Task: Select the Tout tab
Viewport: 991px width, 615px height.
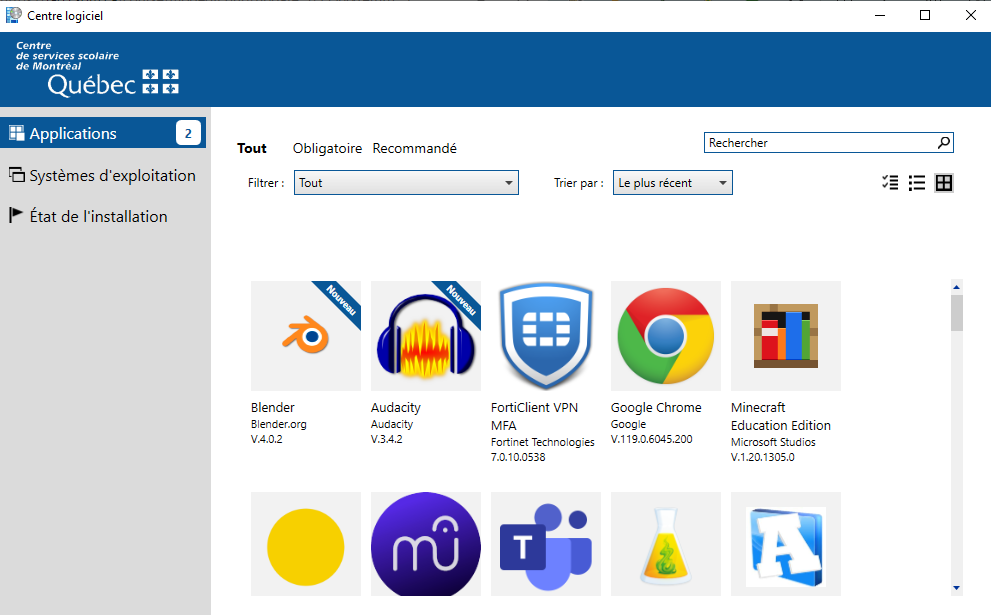Action: tap(252, 149)
